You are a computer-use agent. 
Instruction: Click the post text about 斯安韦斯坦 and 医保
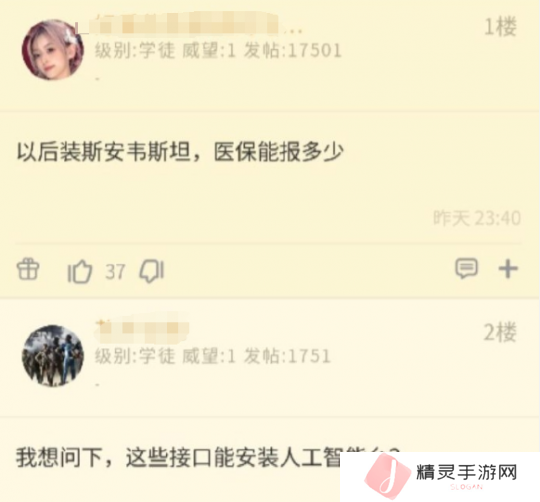coord(180,152)
